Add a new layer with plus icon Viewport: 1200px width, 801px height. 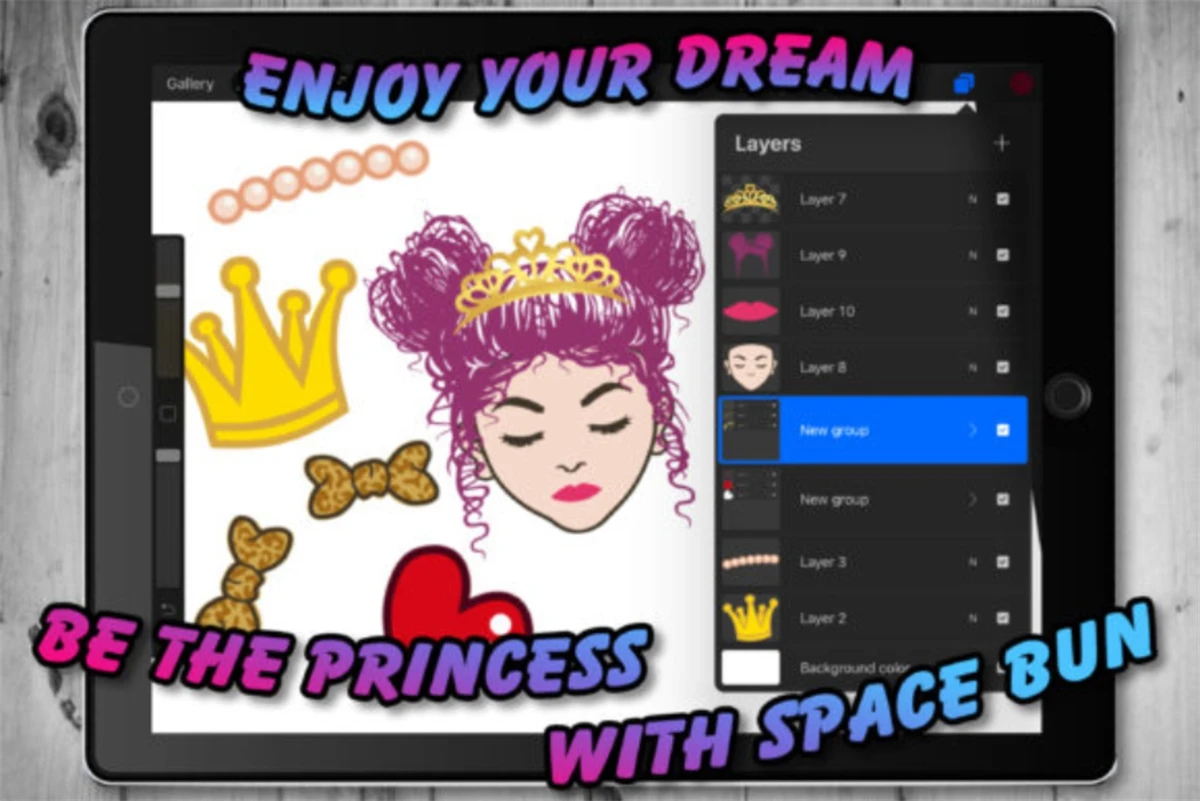1001,143
